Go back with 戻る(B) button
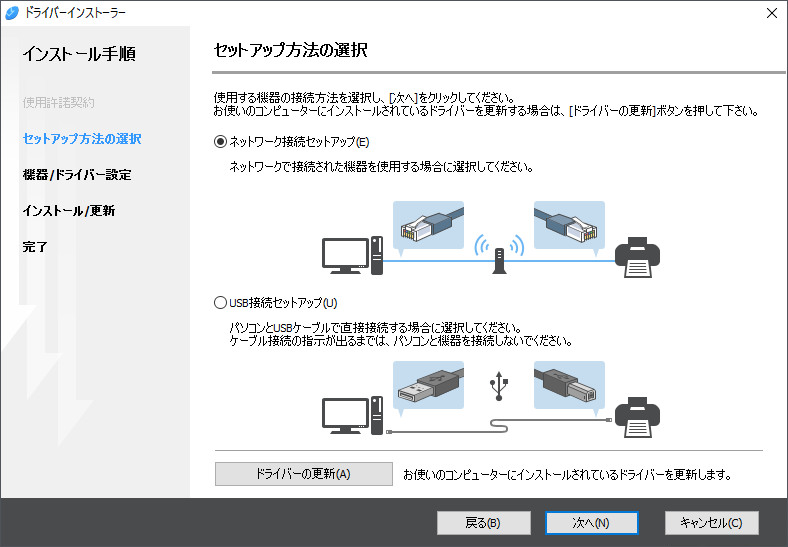The image size is (788, 547). [484, 523]
